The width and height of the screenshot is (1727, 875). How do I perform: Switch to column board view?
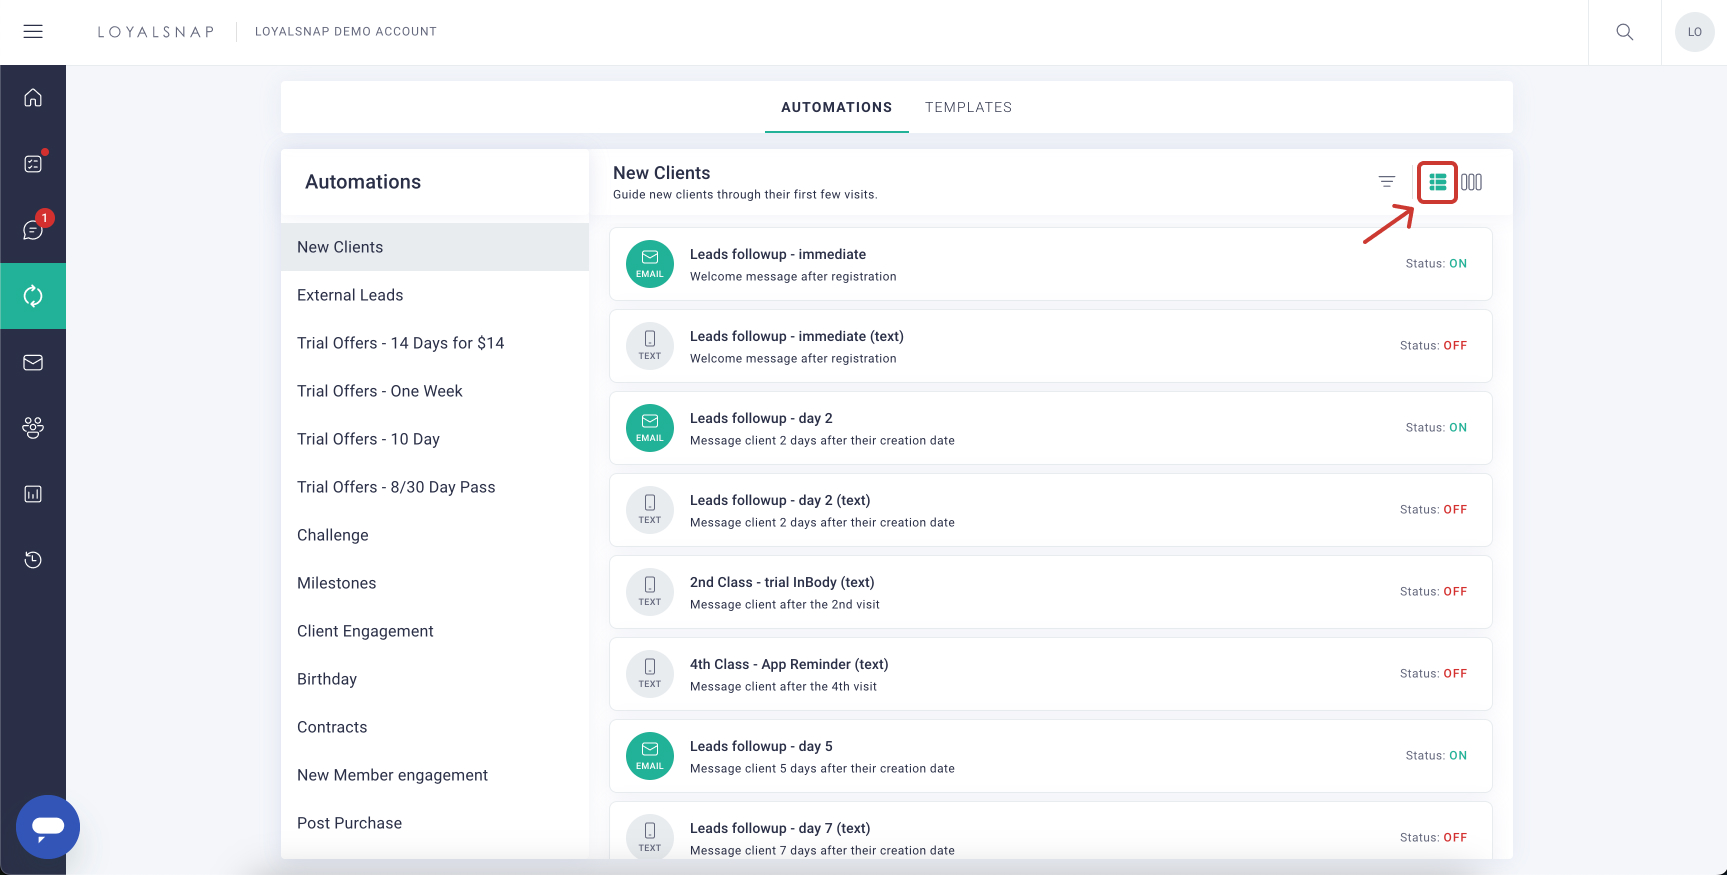click(1471, 182)
